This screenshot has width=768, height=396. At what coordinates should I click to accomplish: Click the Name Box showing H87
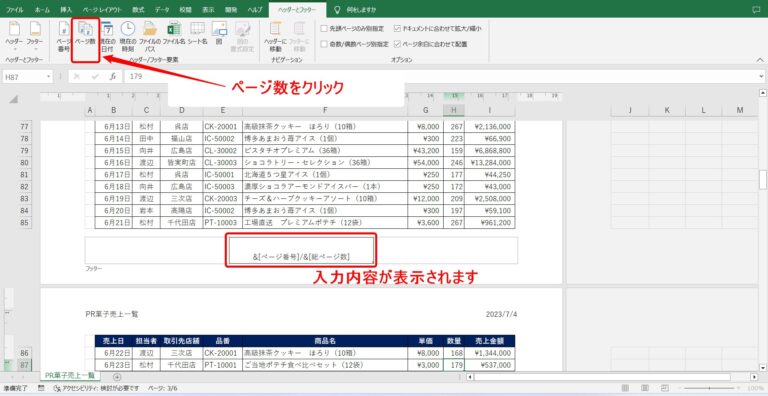click(x=24, y=76)
